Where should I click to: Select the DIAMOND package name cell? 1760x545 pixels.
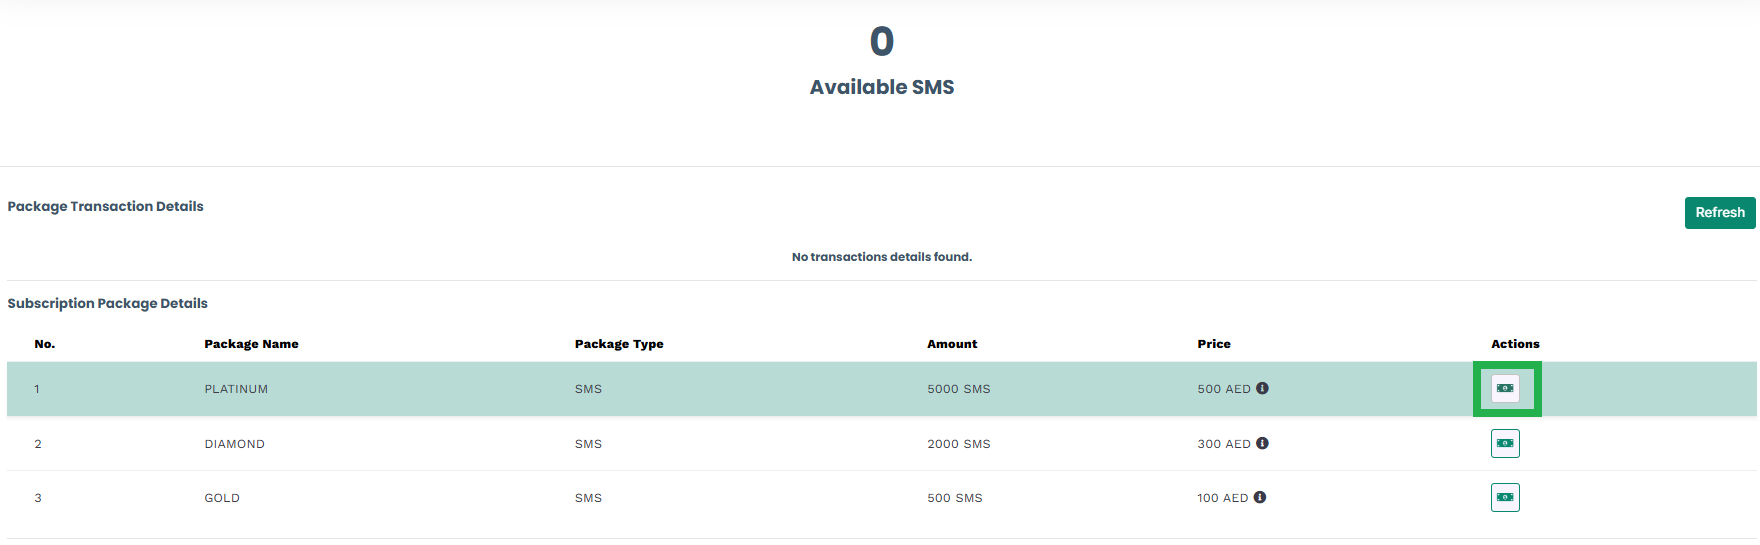click(x=235, y=444)
